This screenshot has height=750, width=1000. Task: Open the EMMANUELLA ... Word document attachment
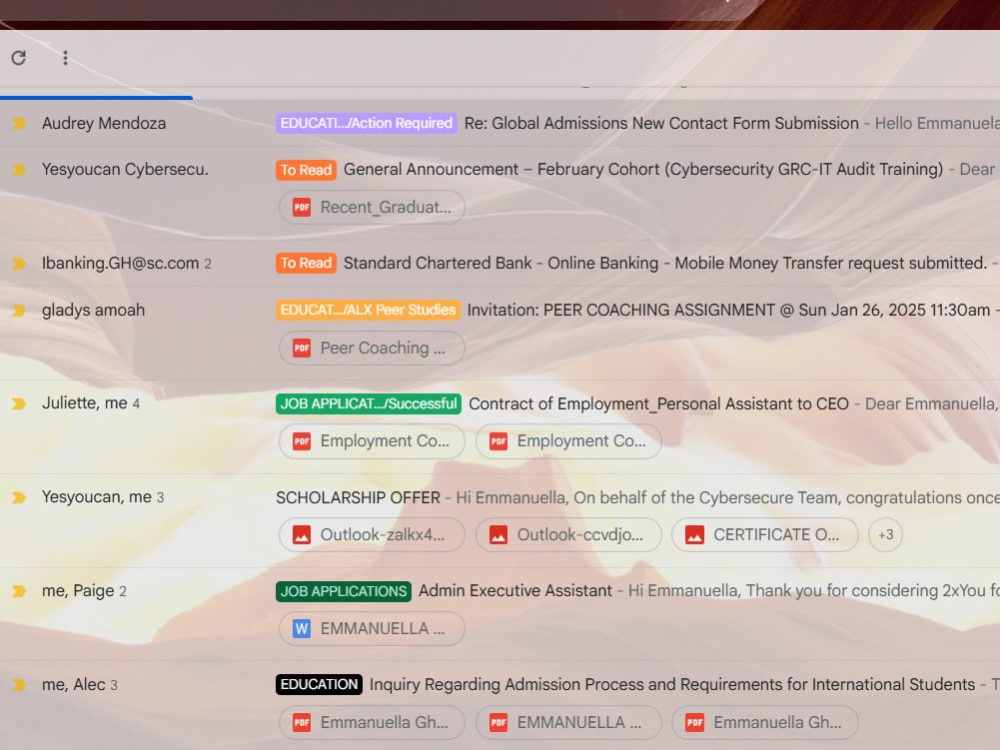click(x=372, y=629)
